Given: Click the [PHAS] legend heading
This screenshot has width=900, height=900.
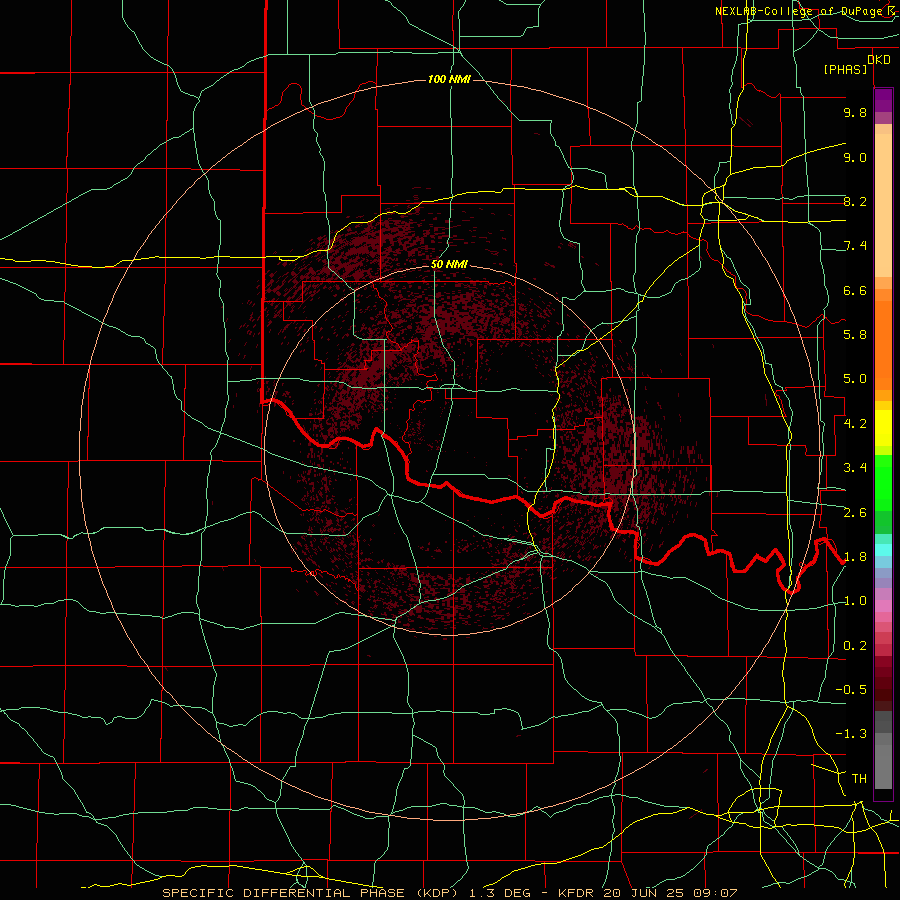Looking at the screenshot, I should coord(845,69).
